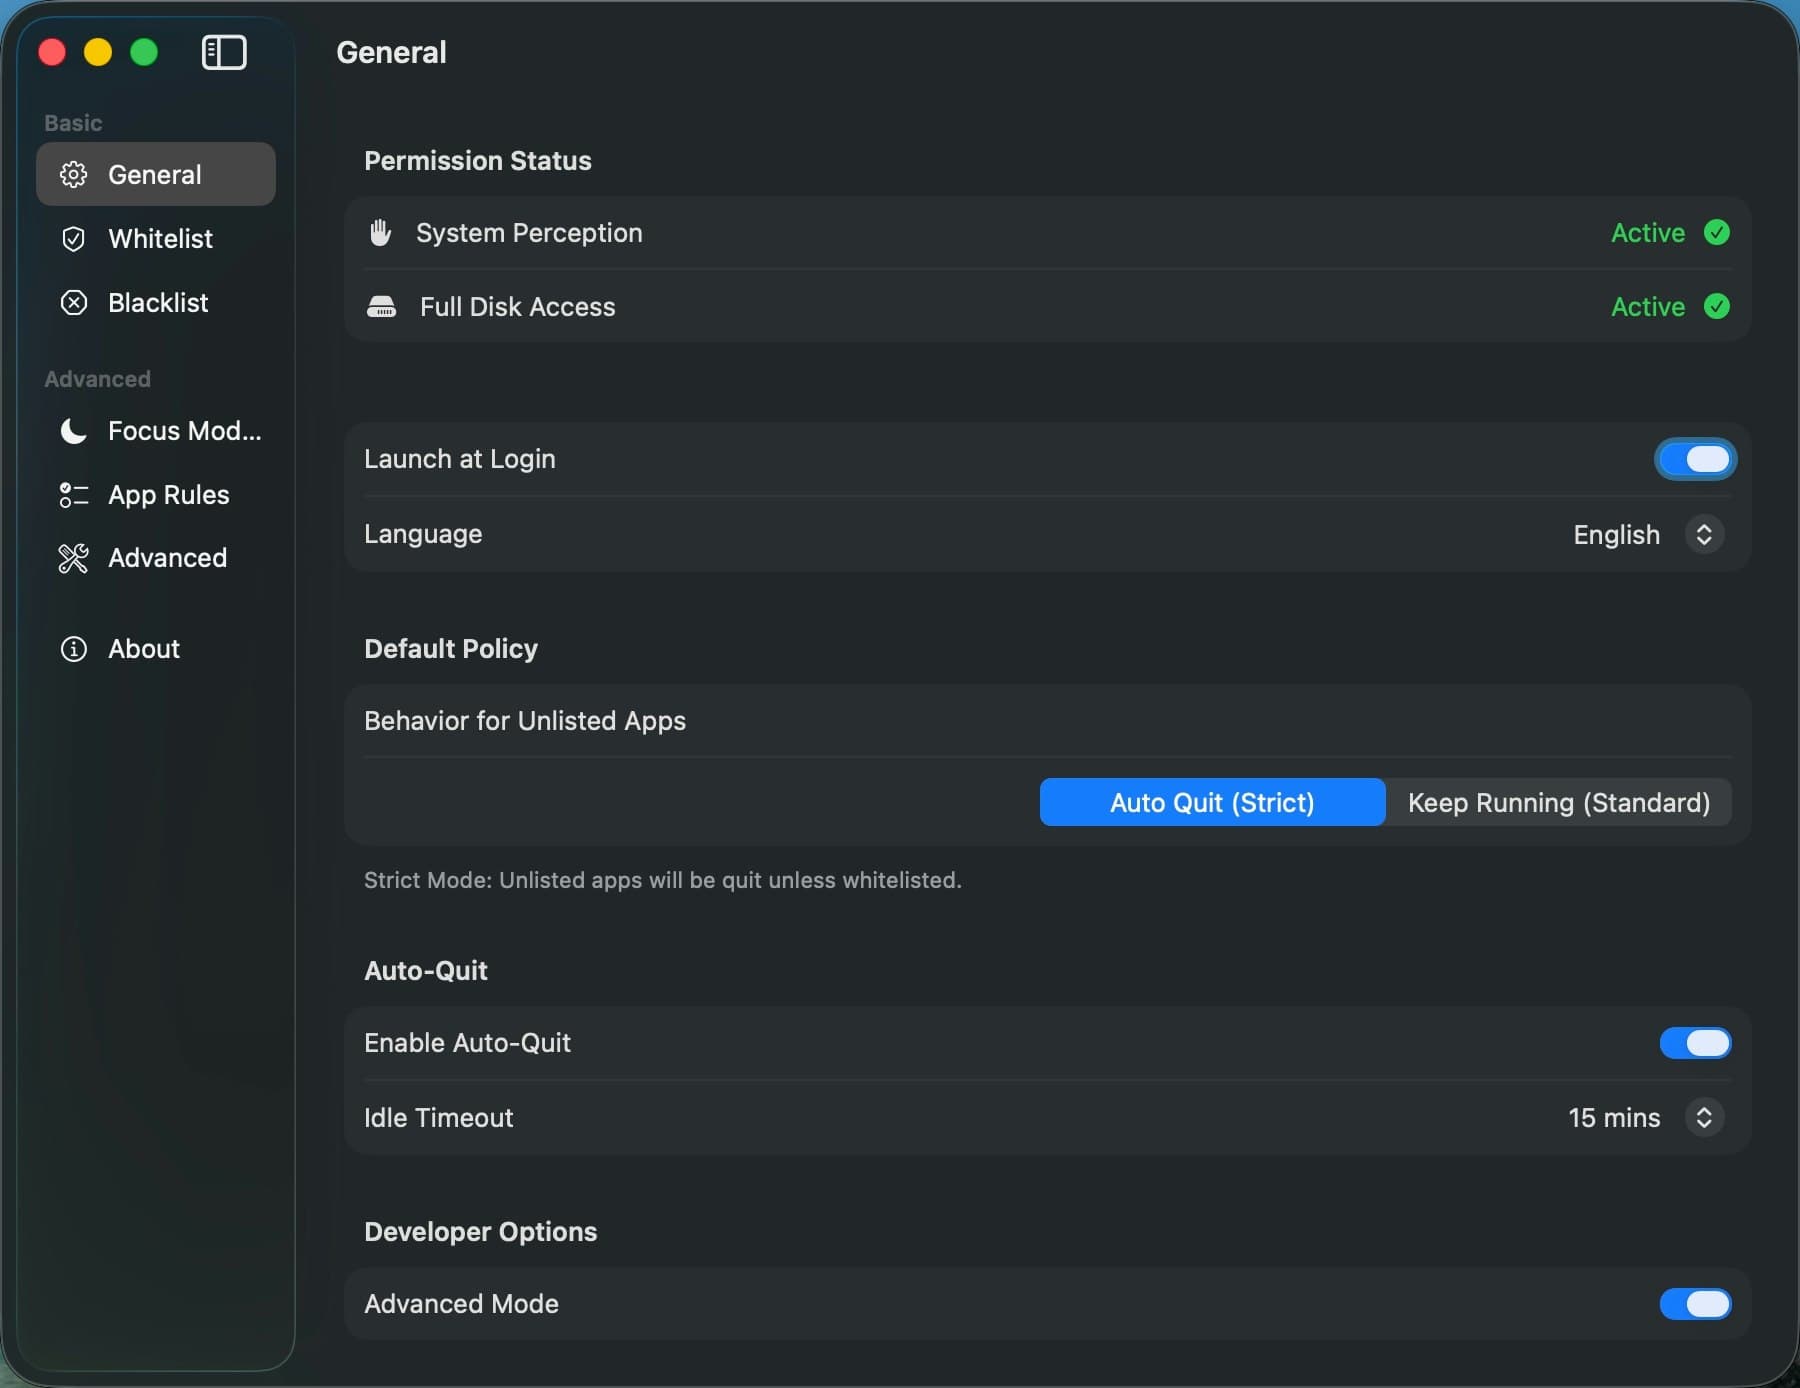
Task: Open the Idle Timeout dropdown
Action: (x=1645, y=1118)
